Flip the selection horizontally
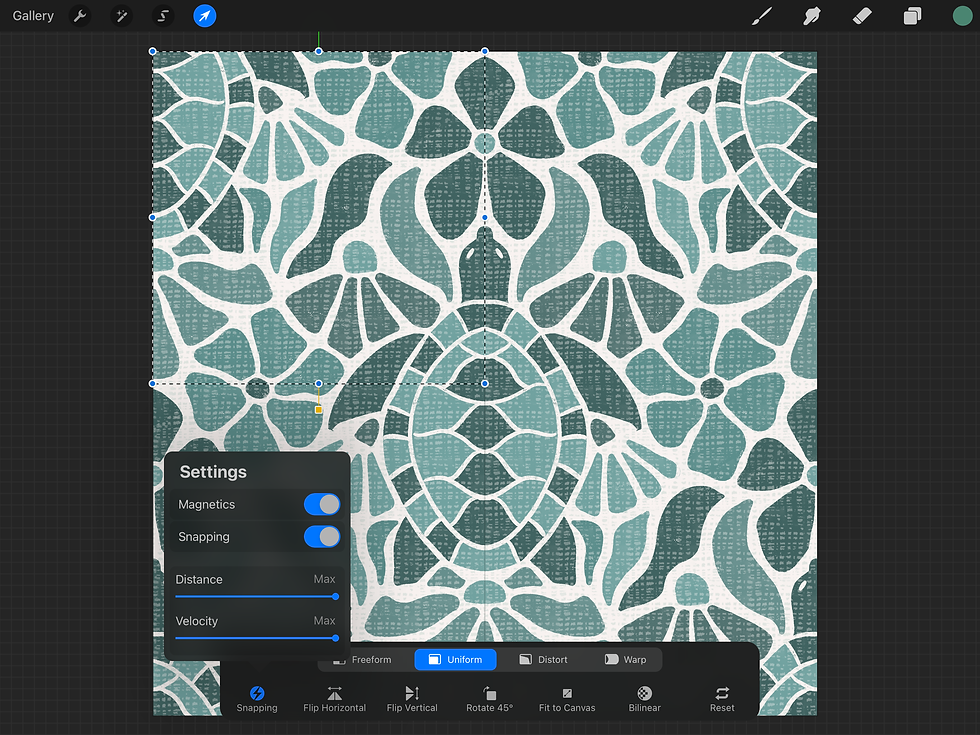Viewport: 980px width, 735px height. click(334, 697)
